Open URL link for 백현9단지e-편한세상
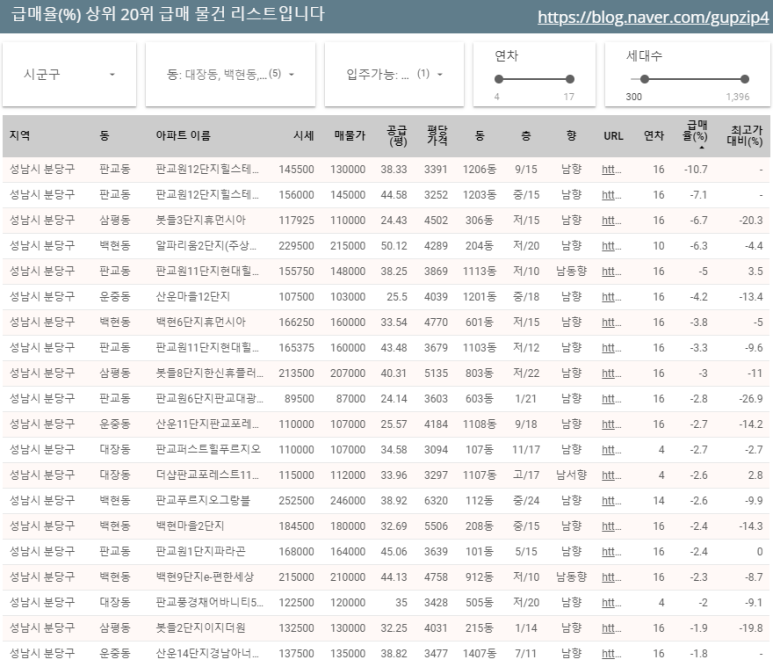 611,577
